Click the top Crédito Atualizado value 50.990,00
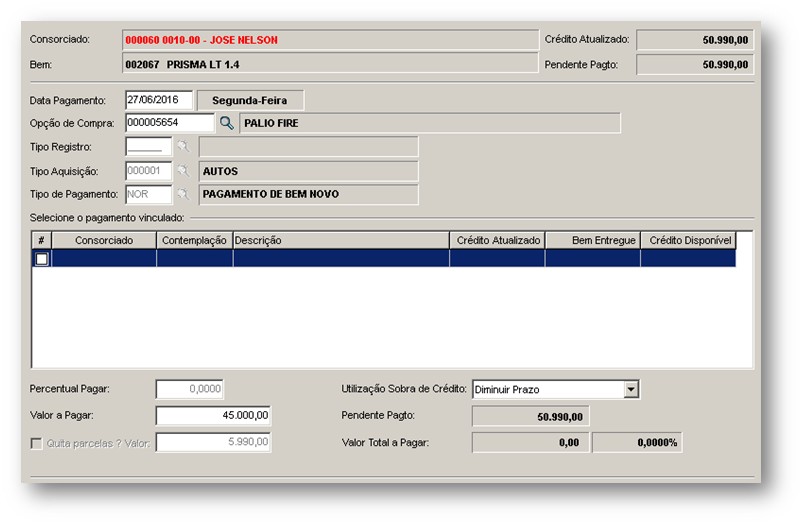 695,40
